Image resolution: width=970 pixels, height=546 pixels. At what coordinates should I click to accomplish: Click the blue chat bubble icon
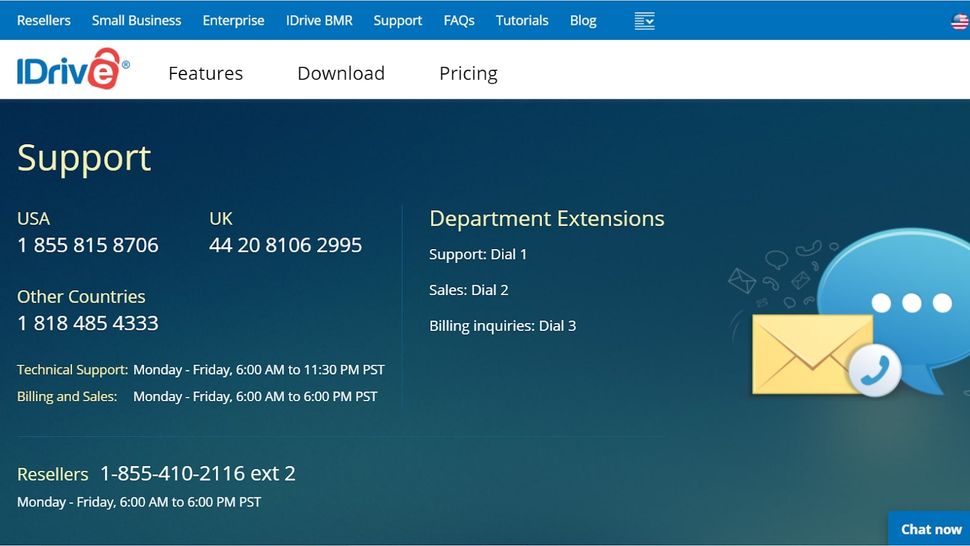(x=897, y=303)
